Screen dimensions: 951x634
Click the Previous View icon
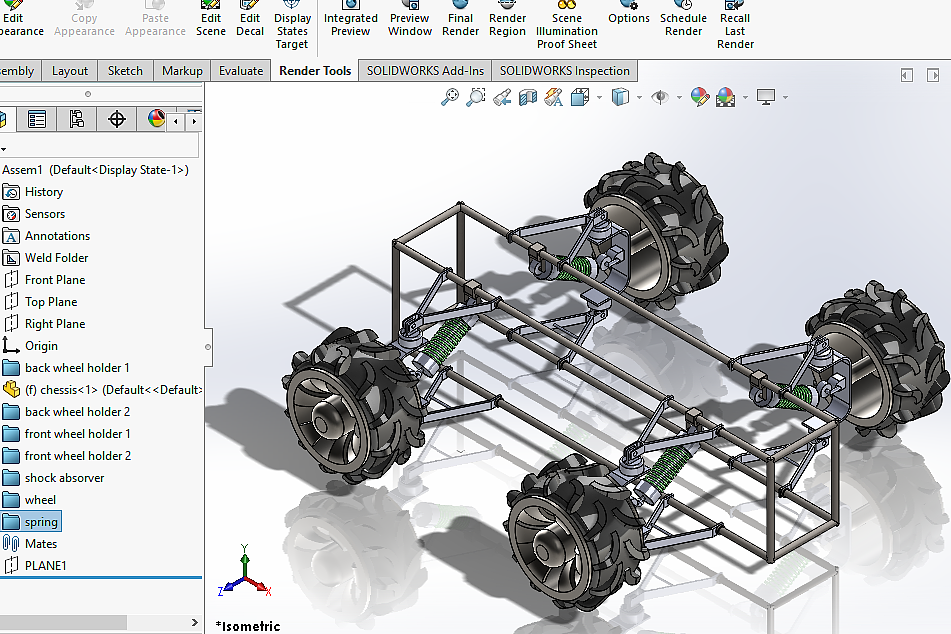click(x=502, y=97)
